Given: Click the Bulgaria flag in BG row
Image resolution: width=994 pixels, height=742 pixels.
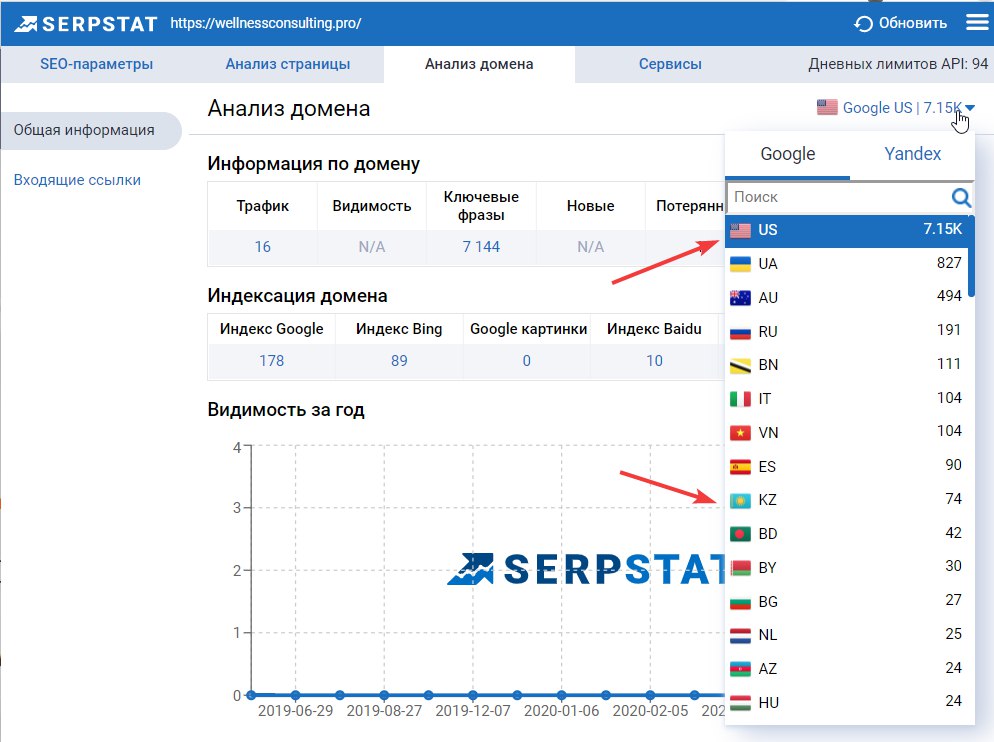Looking at the screenshot, I should coord(740,602).
